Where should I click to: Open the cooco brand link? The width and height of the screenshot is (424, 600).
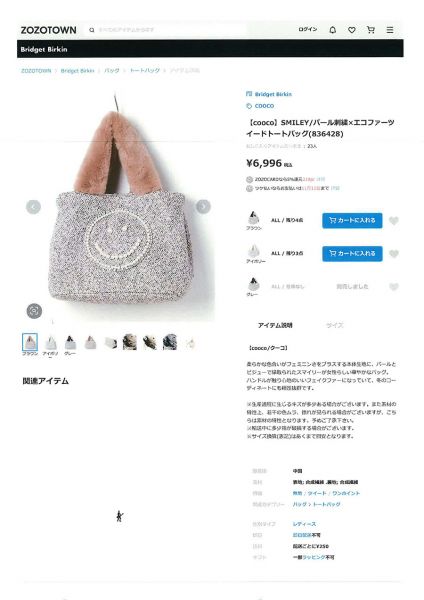tap(264, 106)
